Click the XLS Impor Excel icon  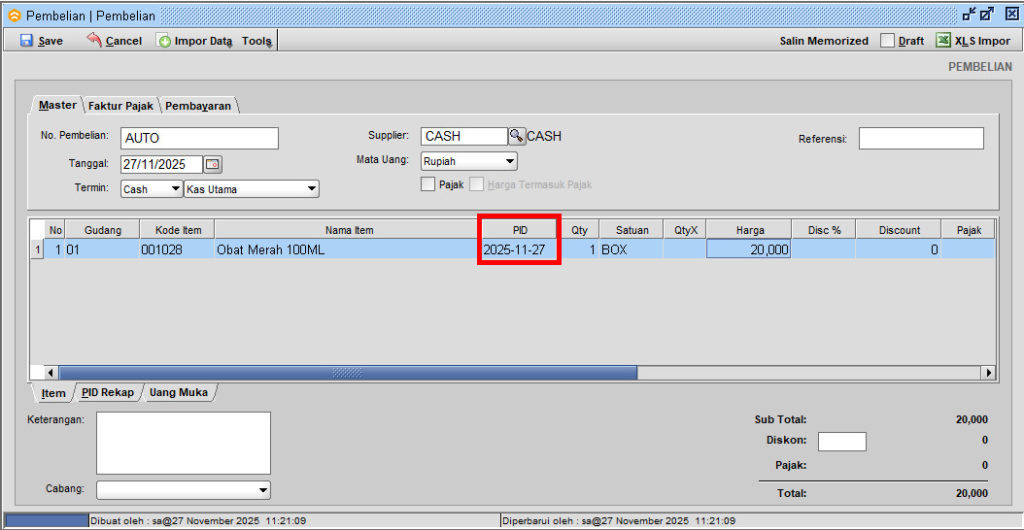point(942,41)
